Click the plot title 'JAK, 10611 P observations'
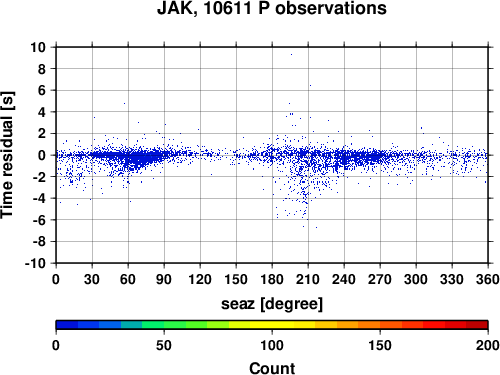Viewport: 500px width, 375px height. (272, 8)
